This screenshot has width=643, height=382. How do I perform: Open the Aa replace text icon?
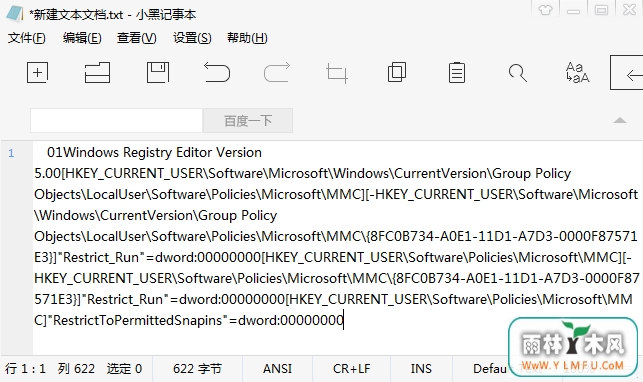(577, 73)
